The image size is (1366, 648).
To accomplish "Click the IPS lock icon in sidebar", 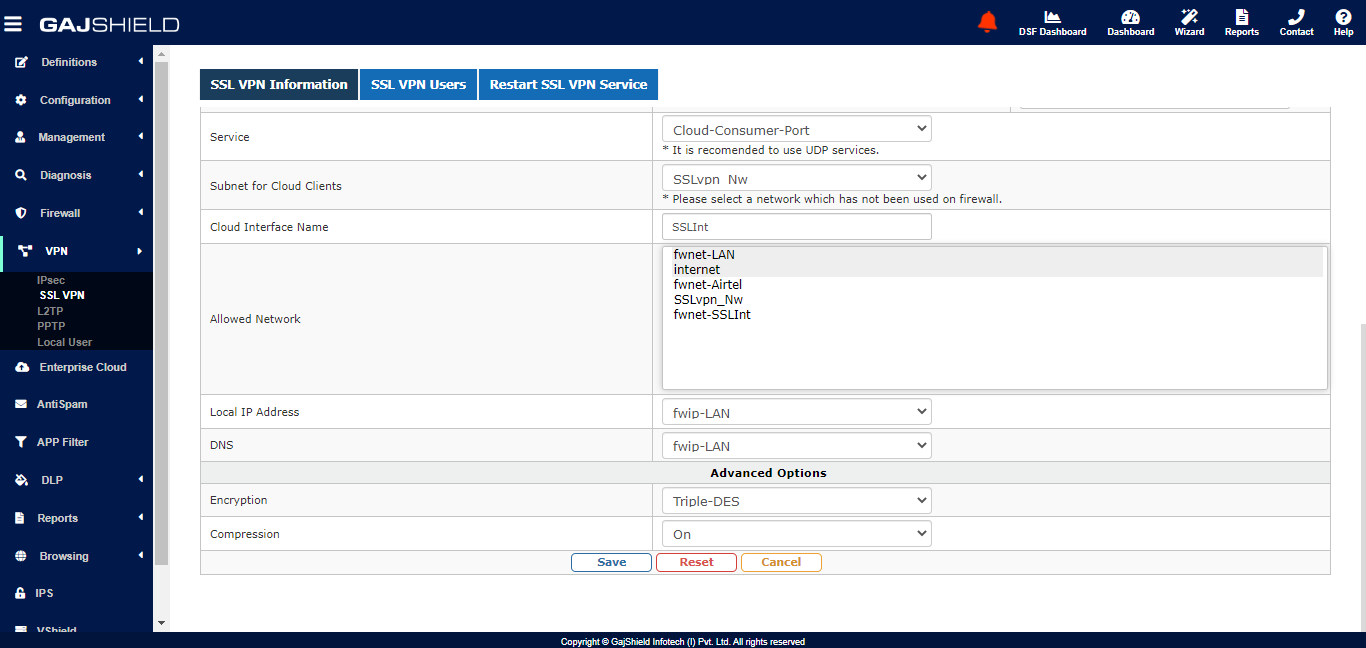I will pos(20,593).
